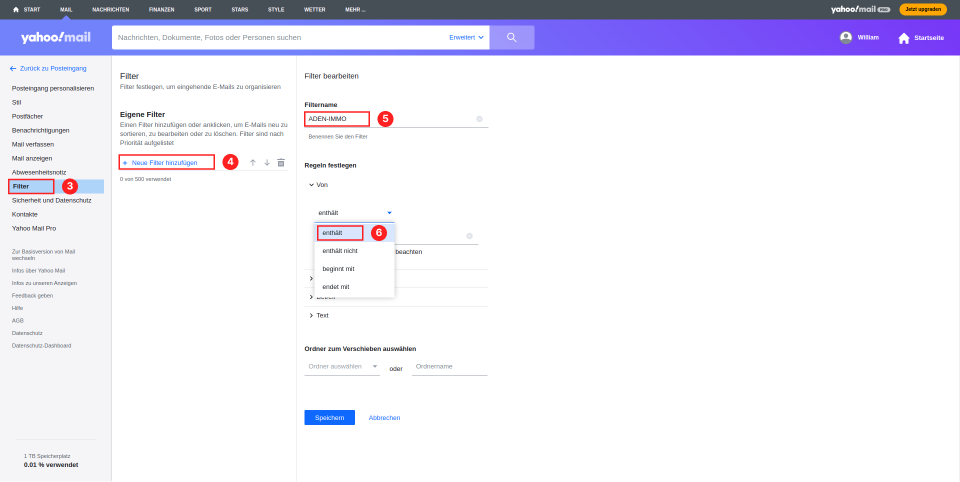This screenshot has width=960, height=482.
Task: Click the START home icon
Action: click(16, 10)
